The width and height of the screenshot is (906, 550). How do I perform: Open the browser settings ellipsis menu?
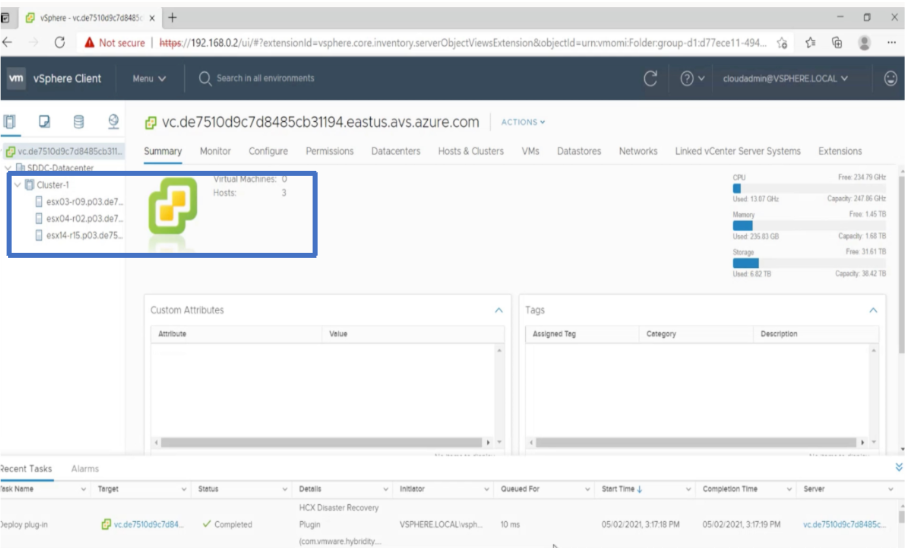pyautogui.click(x=892, y=42)
